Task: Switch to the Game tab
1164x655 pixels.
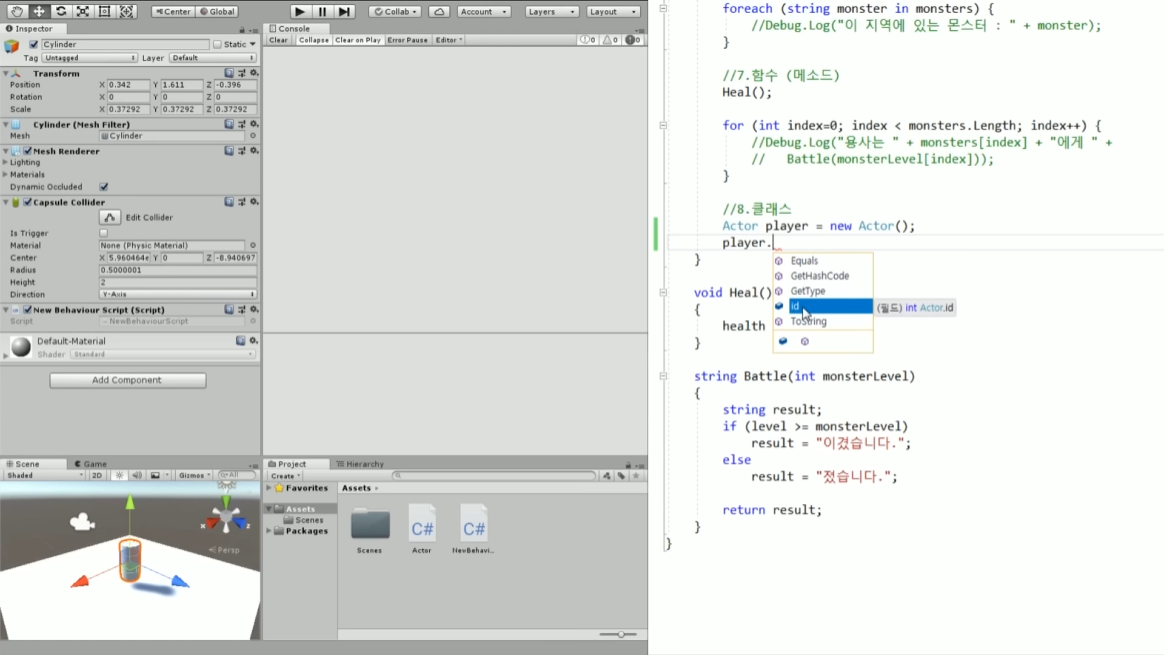Action: [x=91, y=463]
